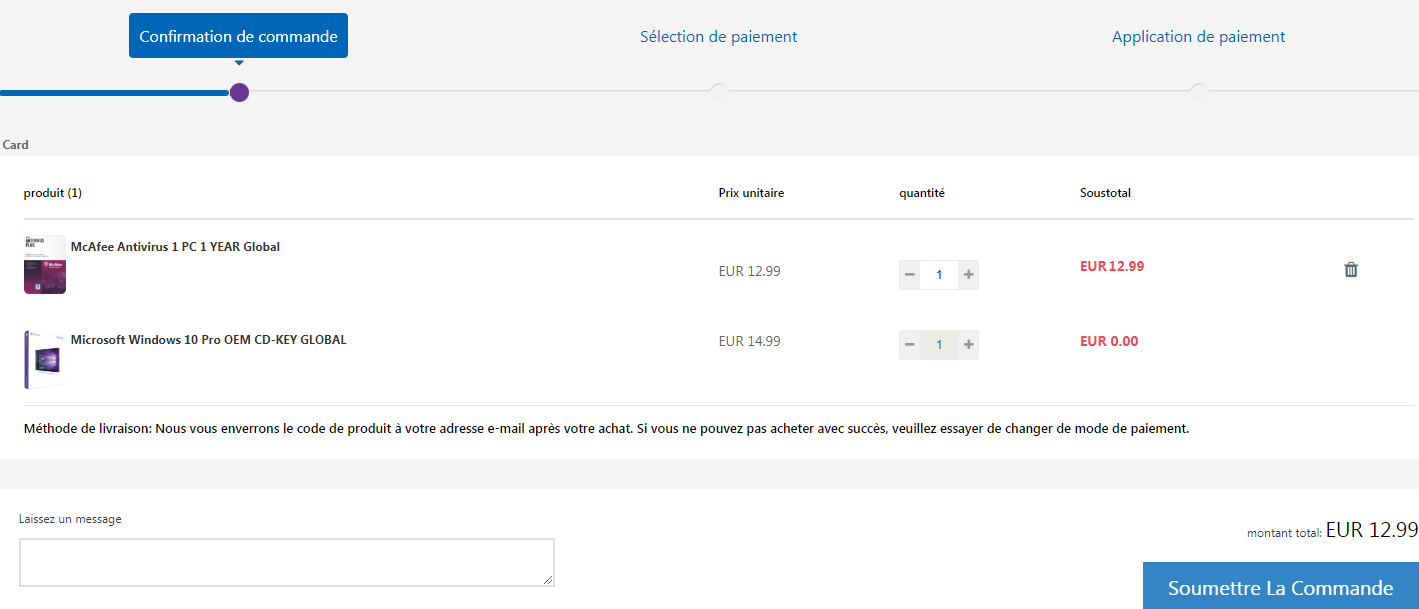Click the Application de paiement progress dot
Screen dimensions: 1419x609
[x=1199, y=93]
